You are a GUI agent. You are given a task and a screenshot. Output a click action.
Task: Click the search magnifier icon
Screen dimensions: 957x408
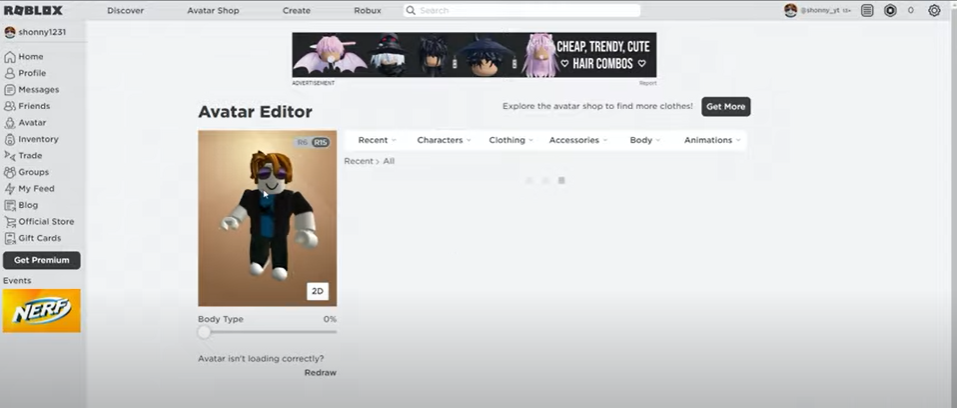(x=411, y=10)
